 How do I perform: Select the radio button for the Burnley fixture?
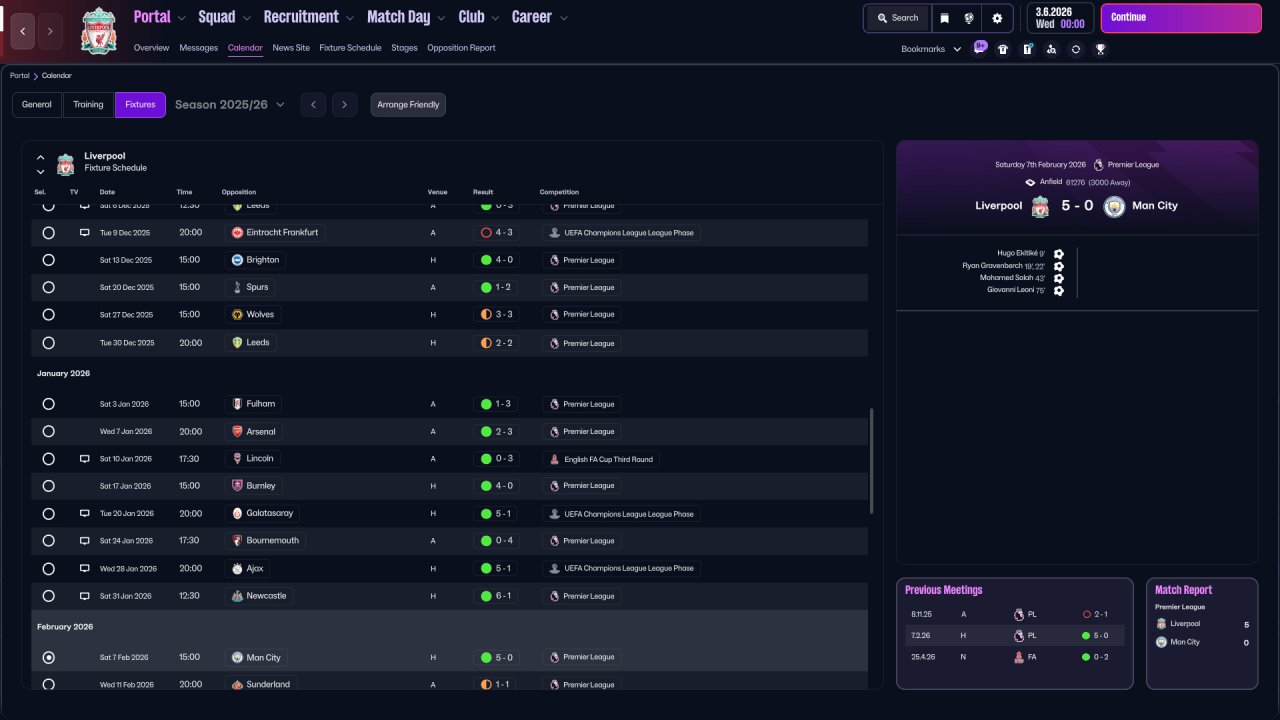pos(48,486)
